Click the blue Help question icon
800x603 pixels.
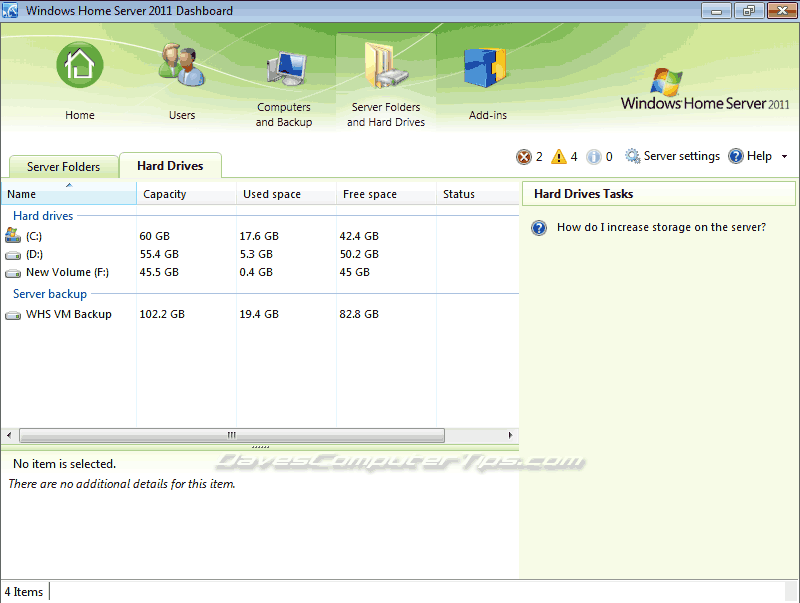[736, 156]
